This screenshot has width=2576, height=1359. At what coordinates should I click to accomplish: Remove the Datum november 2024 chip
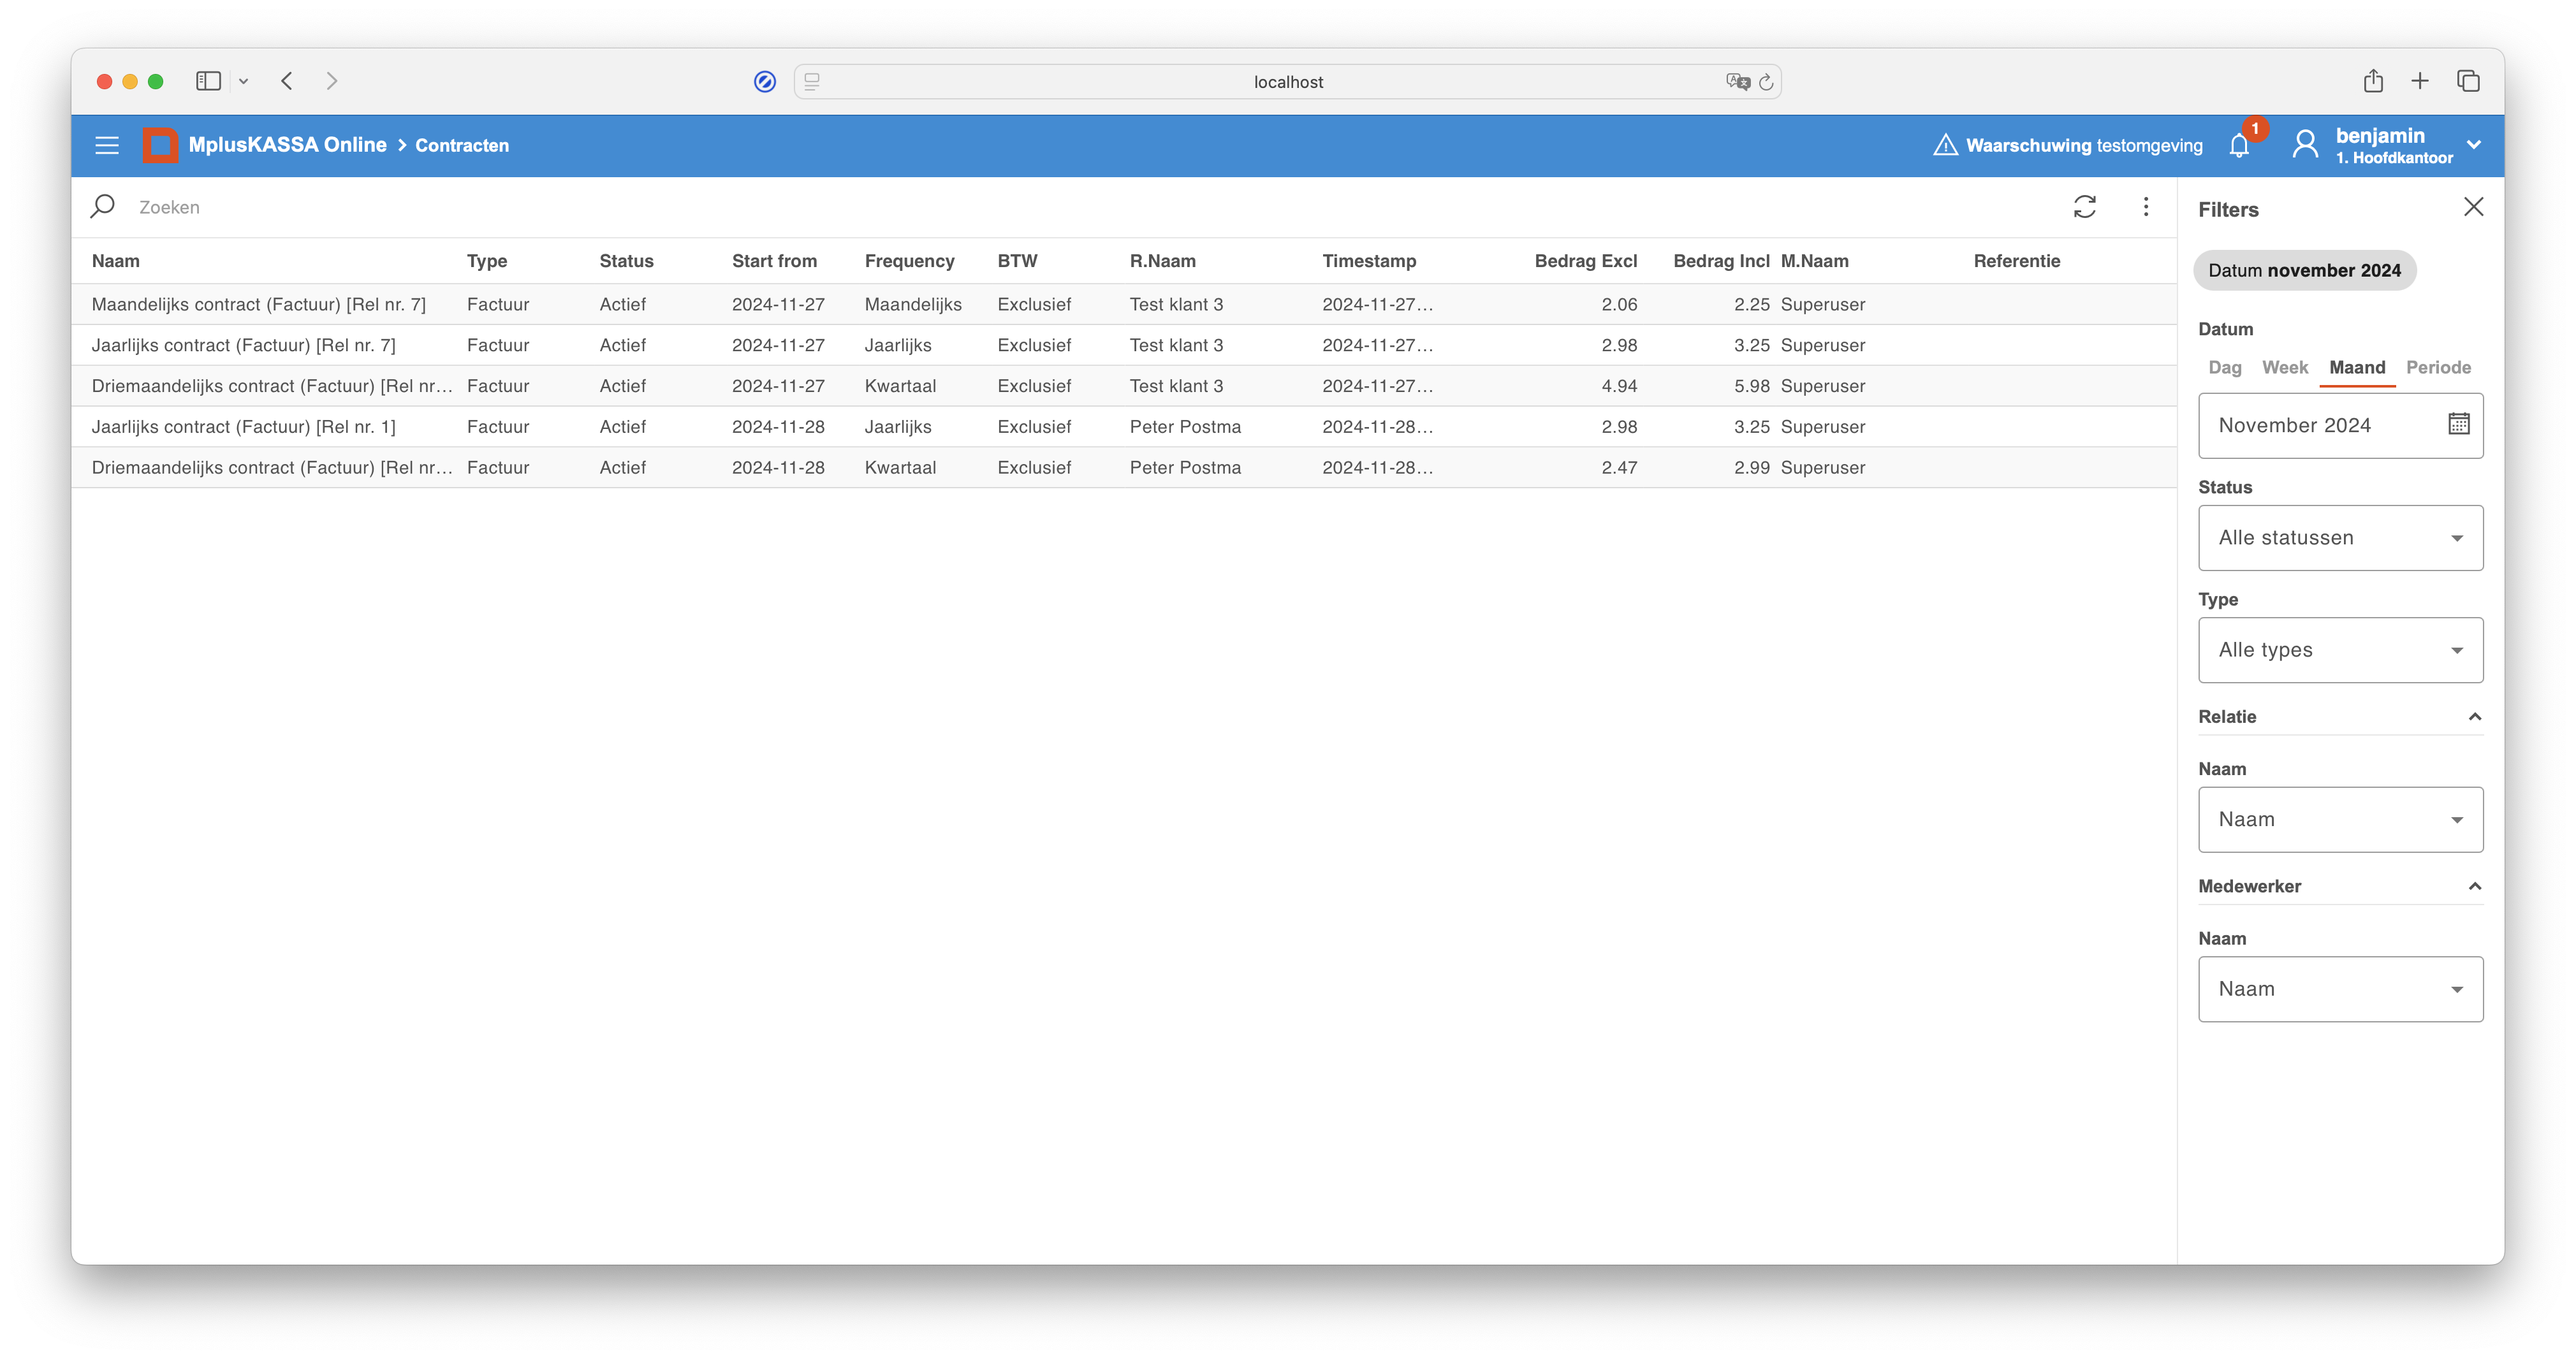[2304, 271]
